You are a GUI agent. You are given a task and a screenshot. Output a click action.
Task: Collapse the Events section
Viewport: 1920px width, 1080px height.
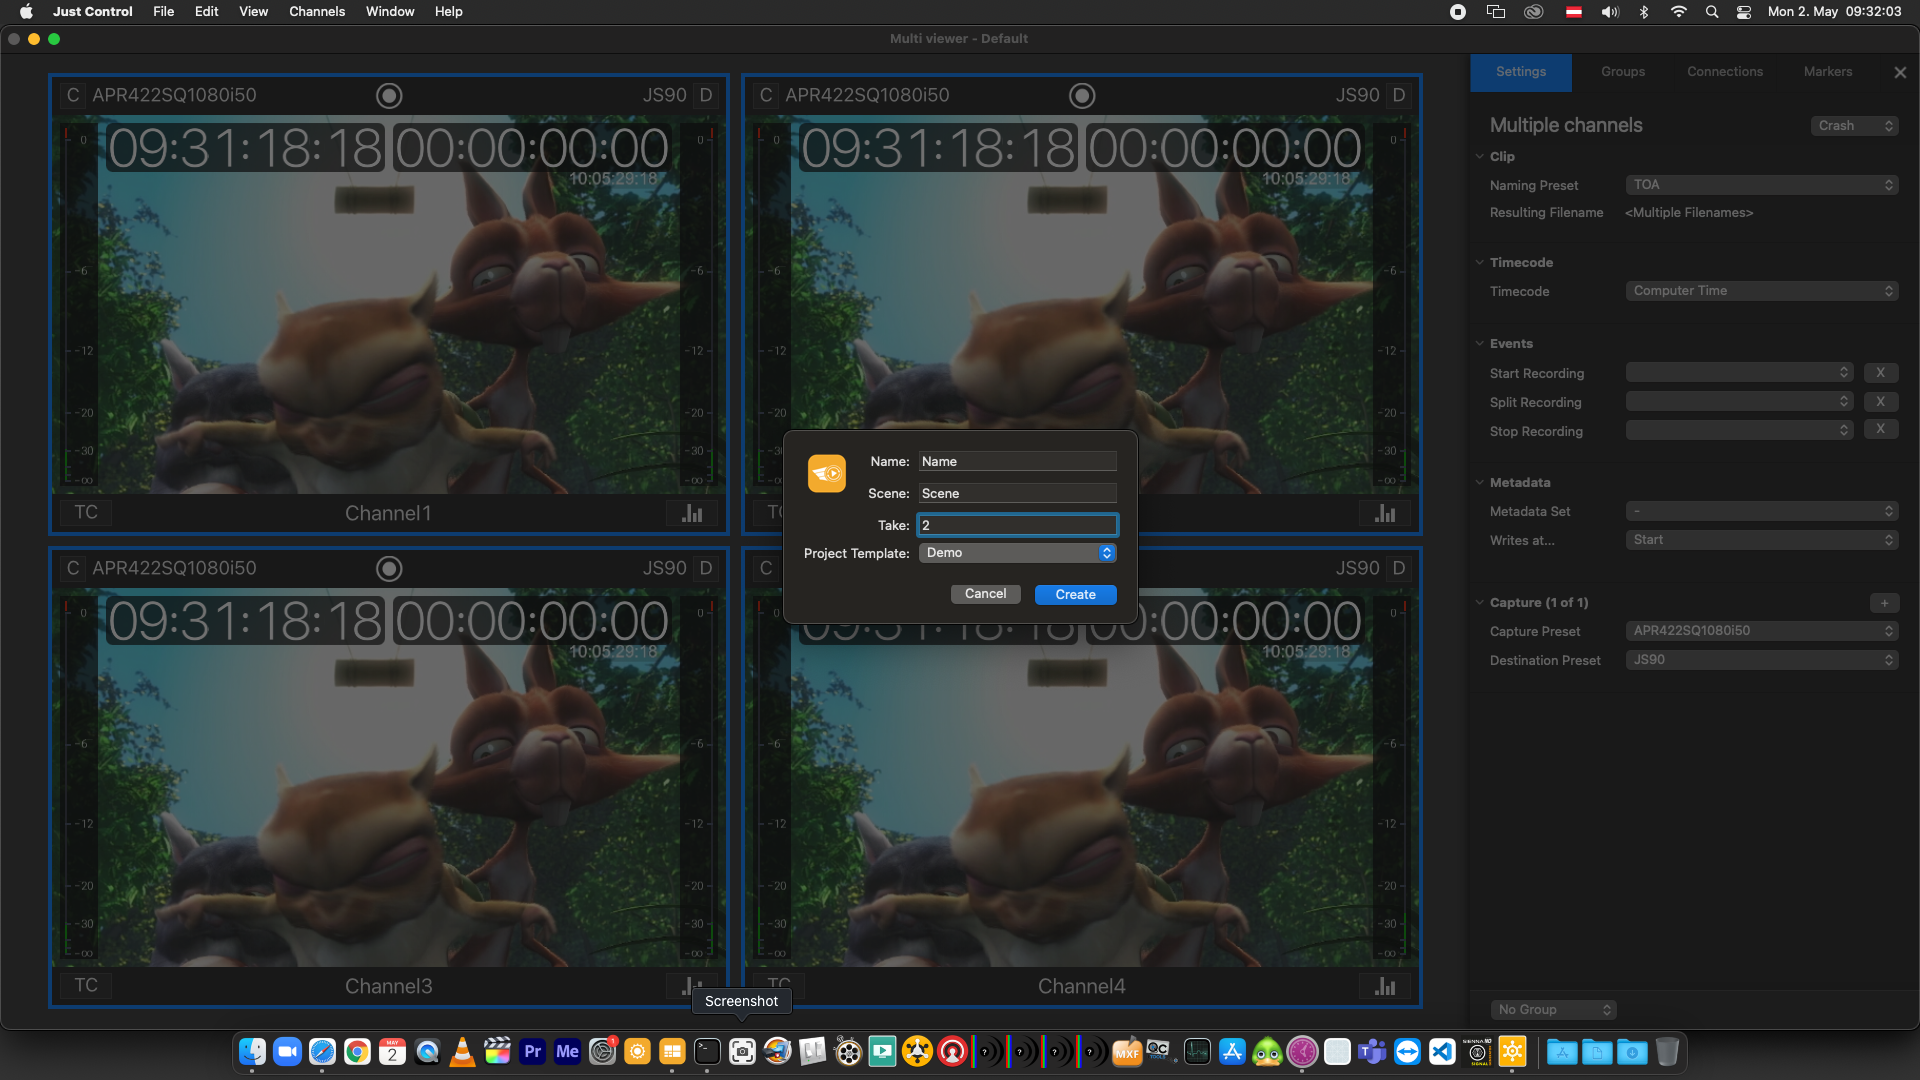(x=1480, y=343)
